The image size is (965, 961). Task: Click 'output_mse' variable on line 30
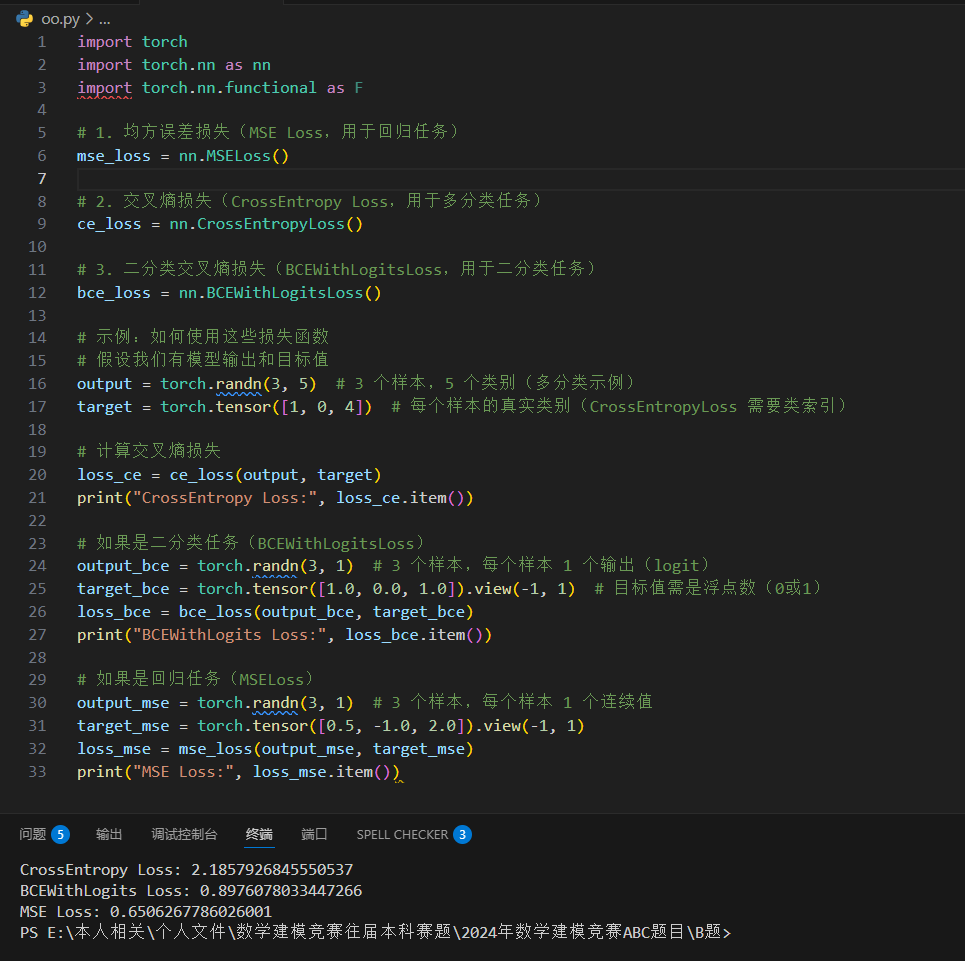click(x=123, y=703)
